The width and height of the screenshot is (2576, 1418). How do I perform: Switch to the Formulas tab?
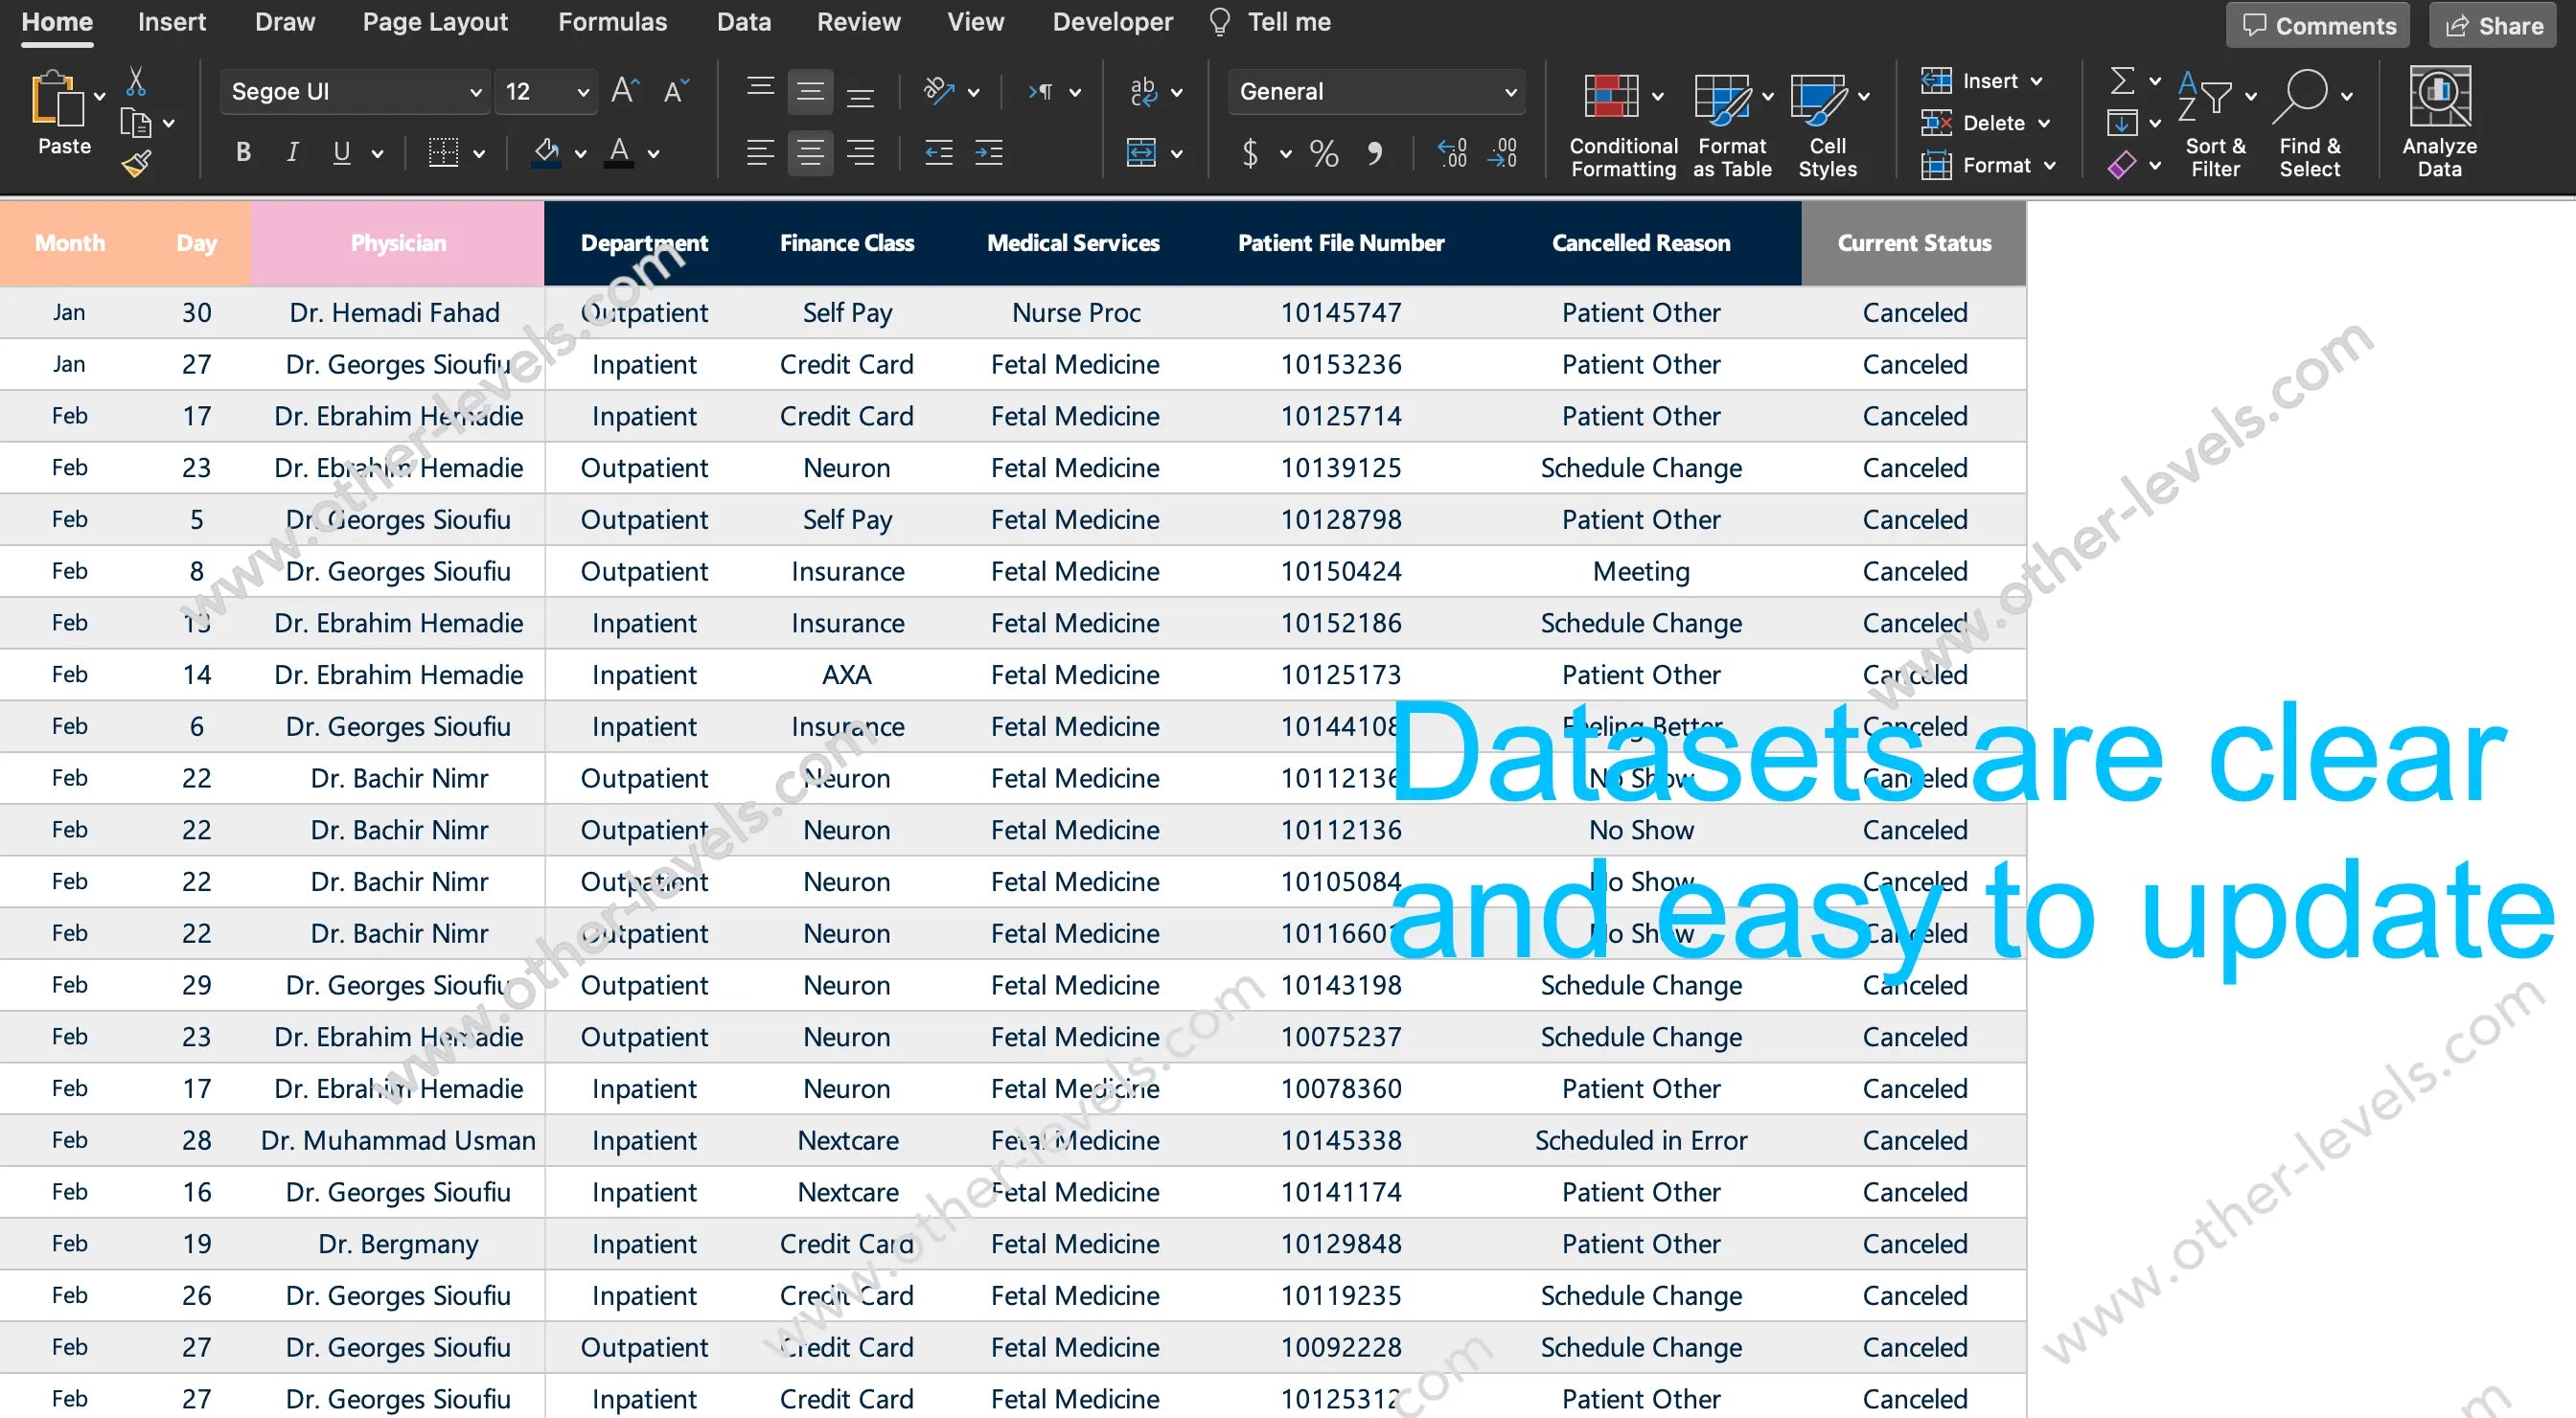(x=612, y=22)
